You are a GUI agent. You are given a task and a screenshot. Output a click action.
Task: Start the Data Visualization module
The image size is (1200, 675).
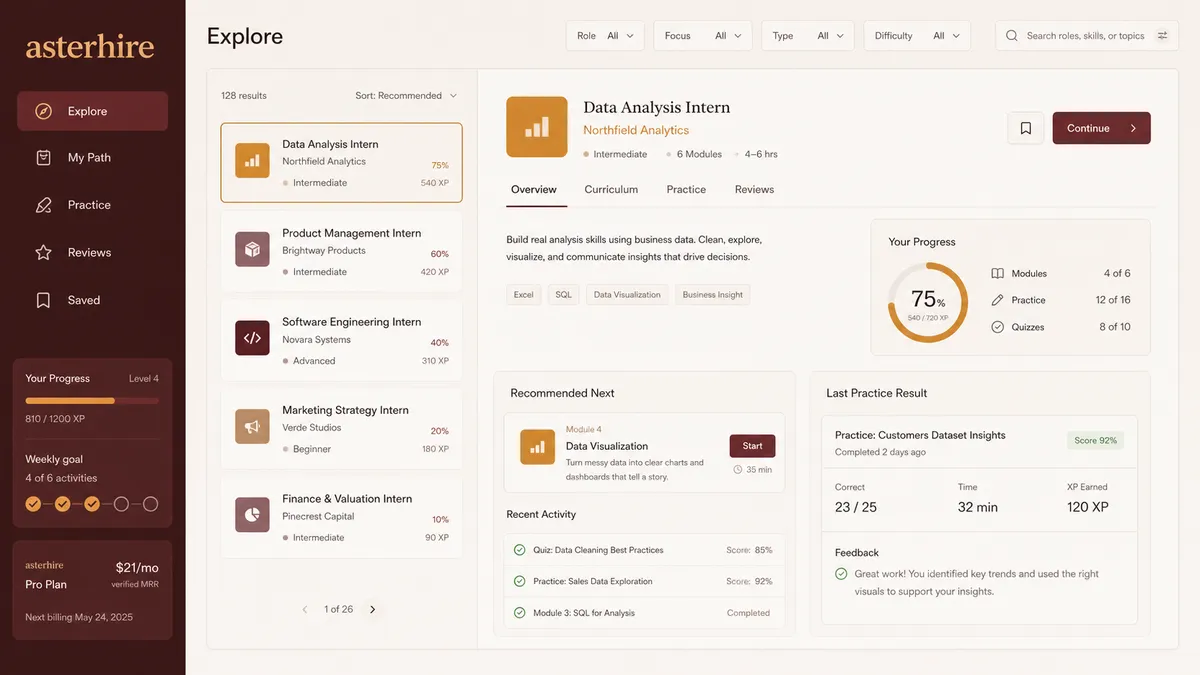pos(752,446)
